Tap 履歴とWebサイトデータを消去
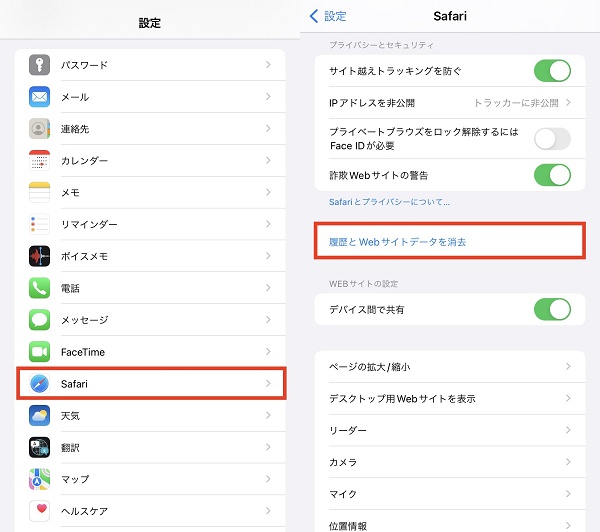This screenshot has height=532, width=600. coord(398,242)
